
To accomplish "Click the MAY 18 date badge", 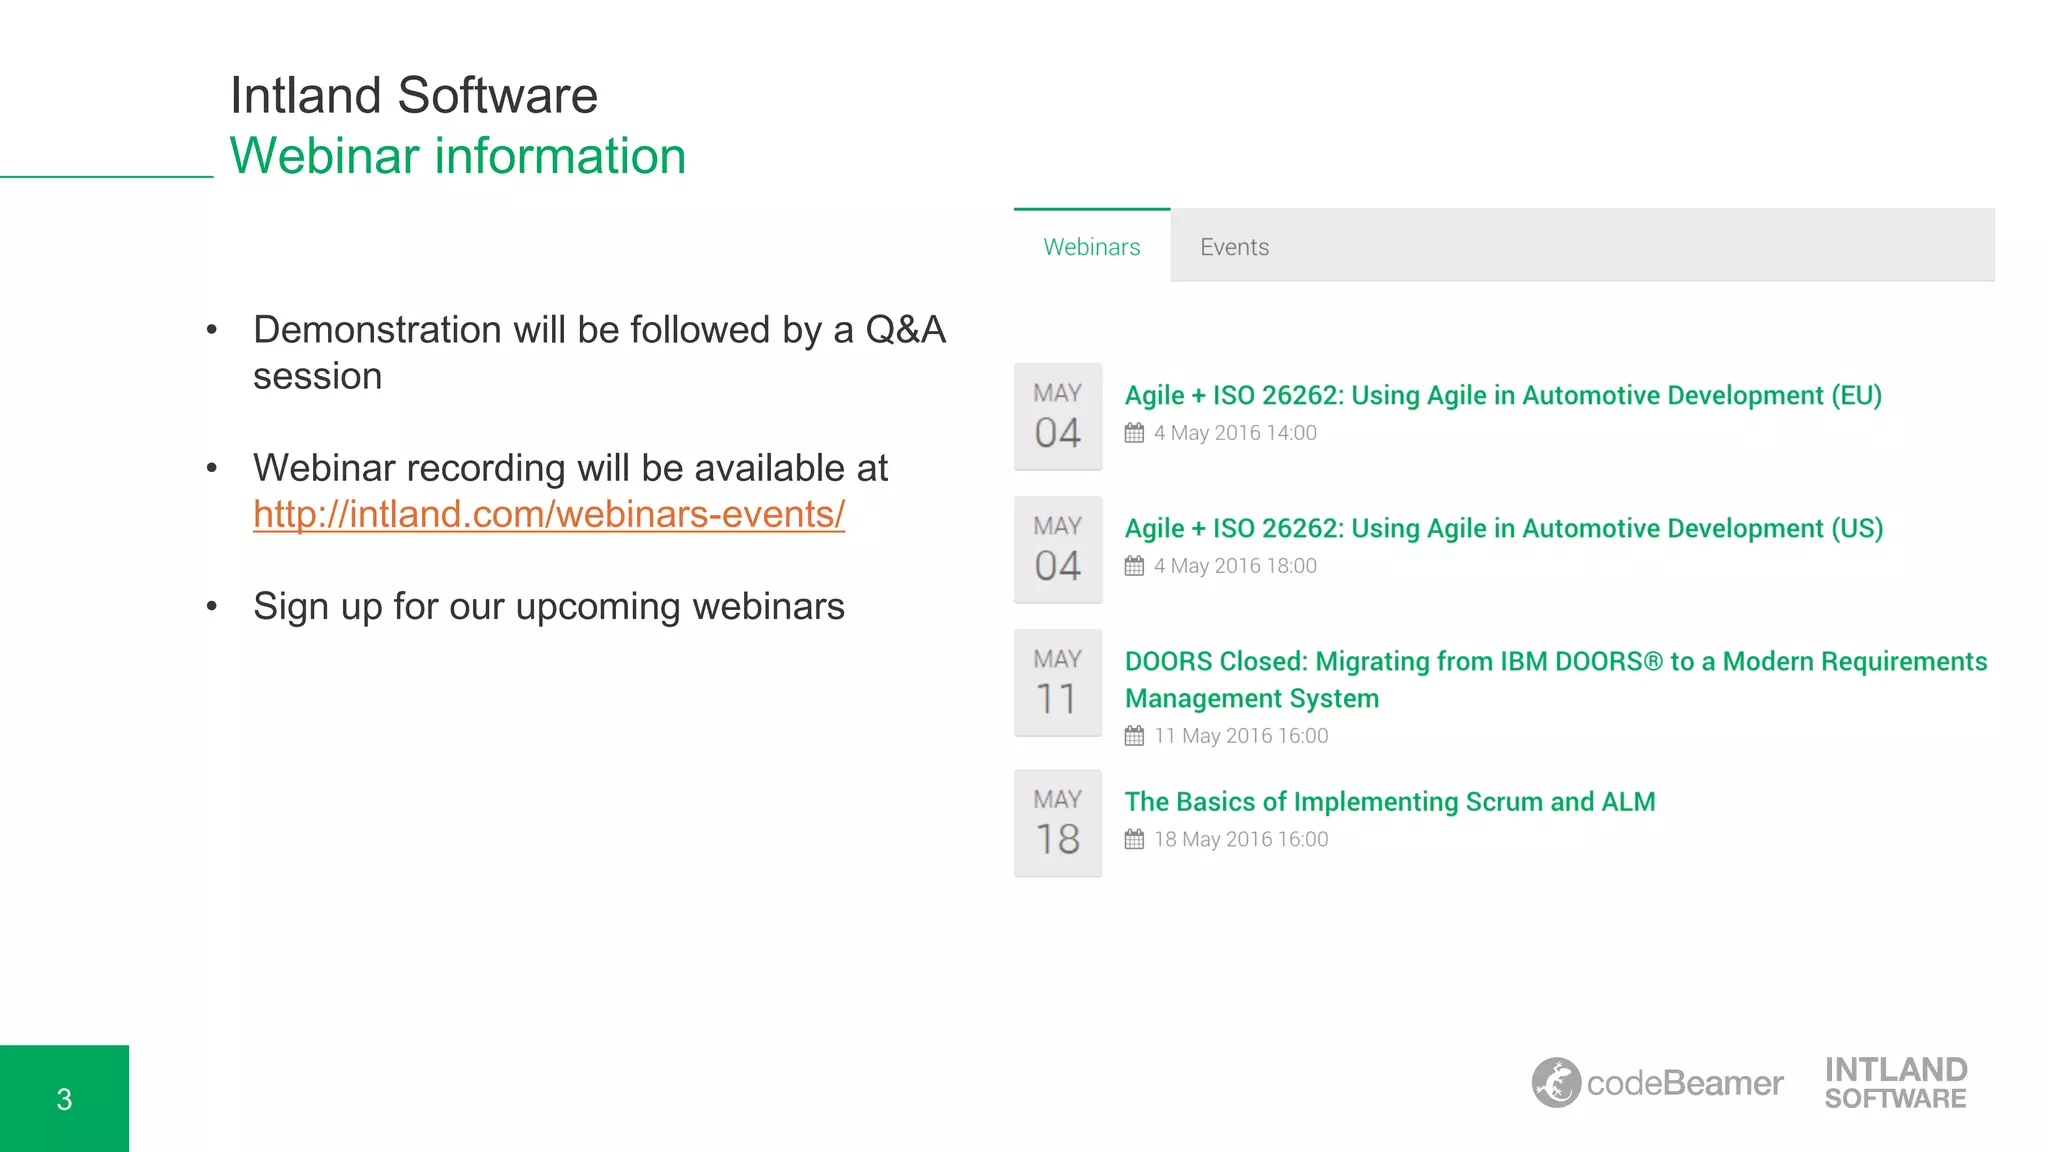I will (x=1057, y=823).
